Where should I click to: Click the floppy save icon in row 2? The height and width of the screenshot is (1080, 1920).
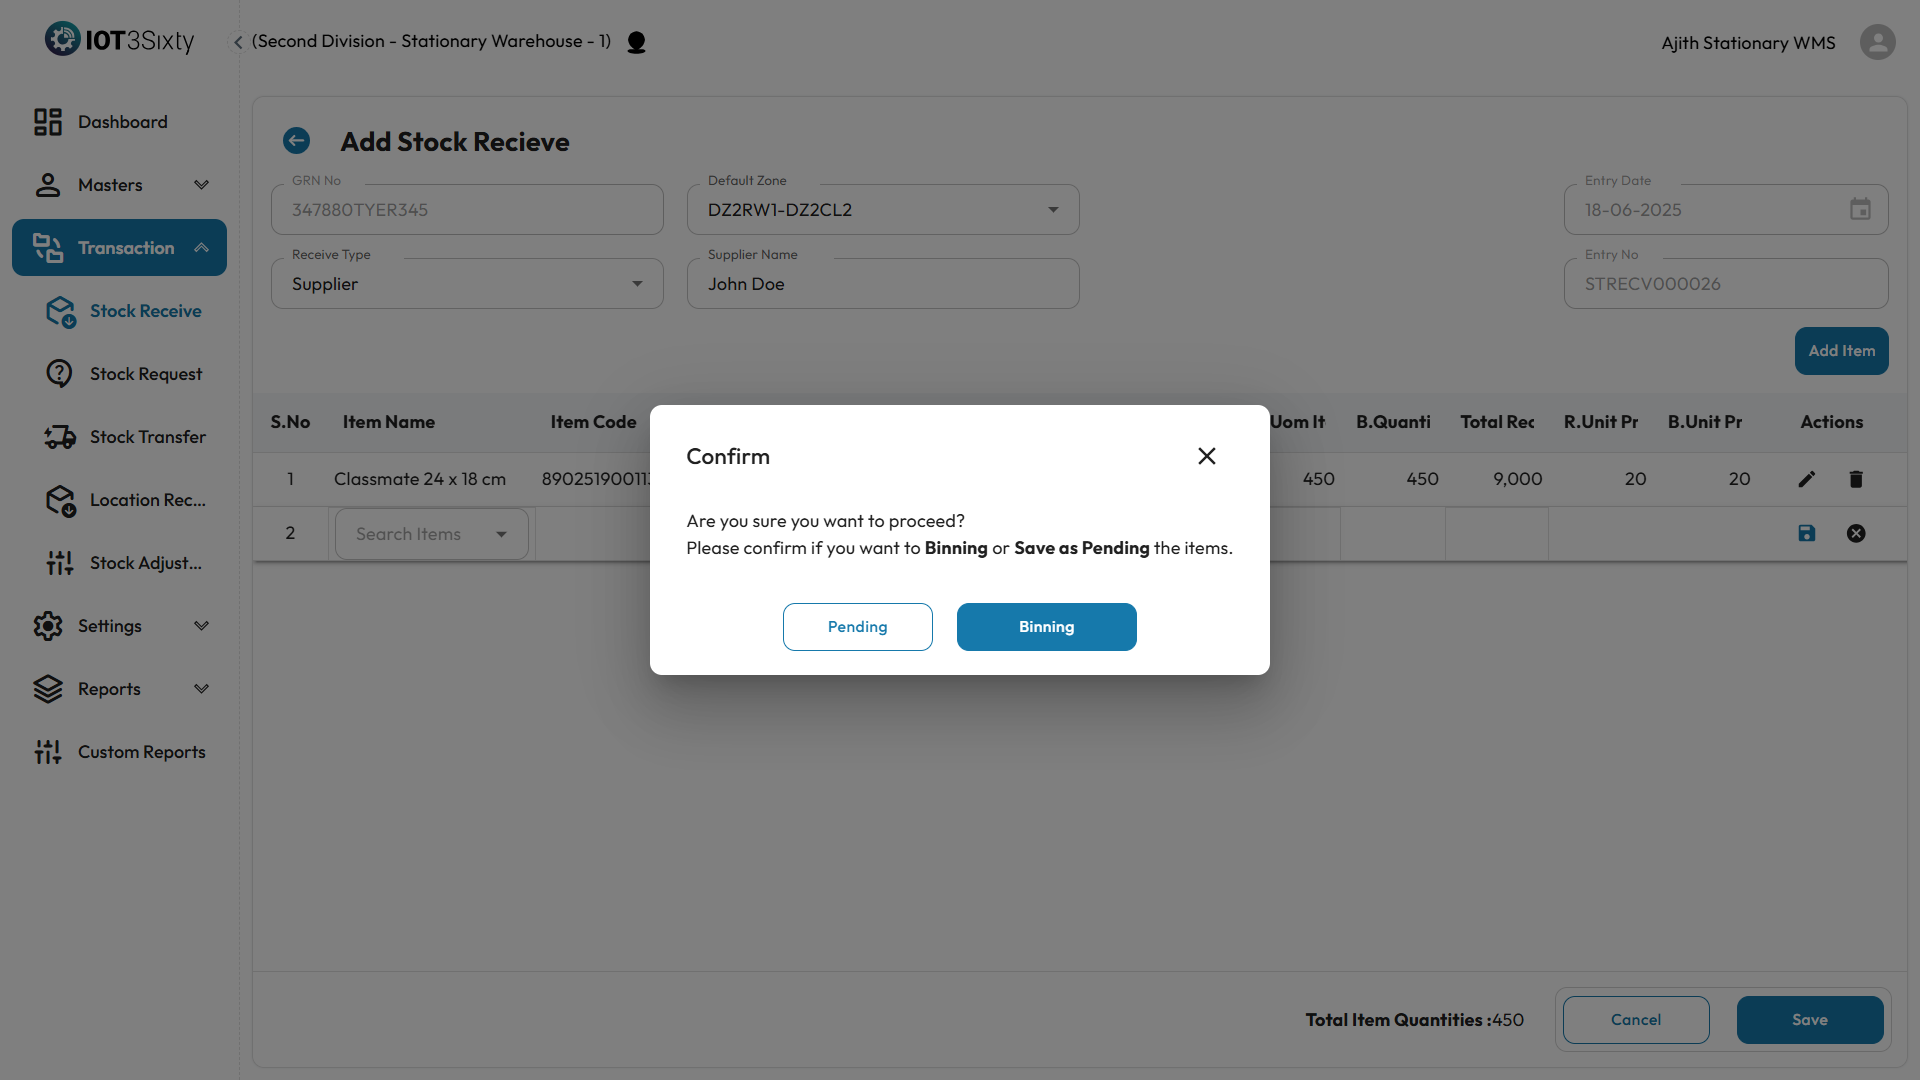click(x=1806, y=533)
